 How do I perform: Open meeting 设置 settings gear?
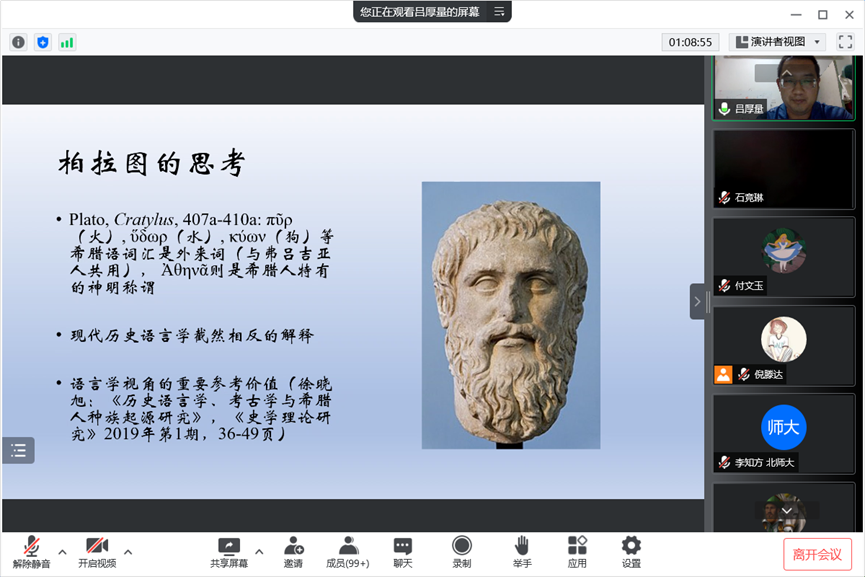(x=631, y=551)
